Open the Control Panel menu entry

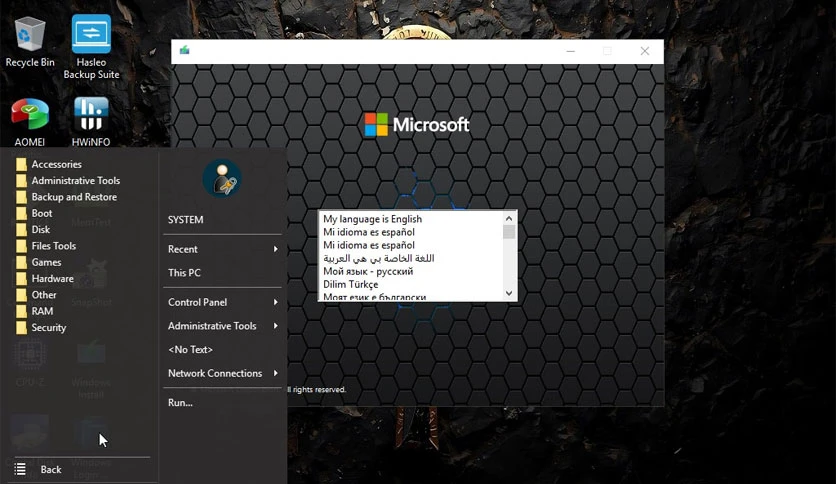pos(222,302)
